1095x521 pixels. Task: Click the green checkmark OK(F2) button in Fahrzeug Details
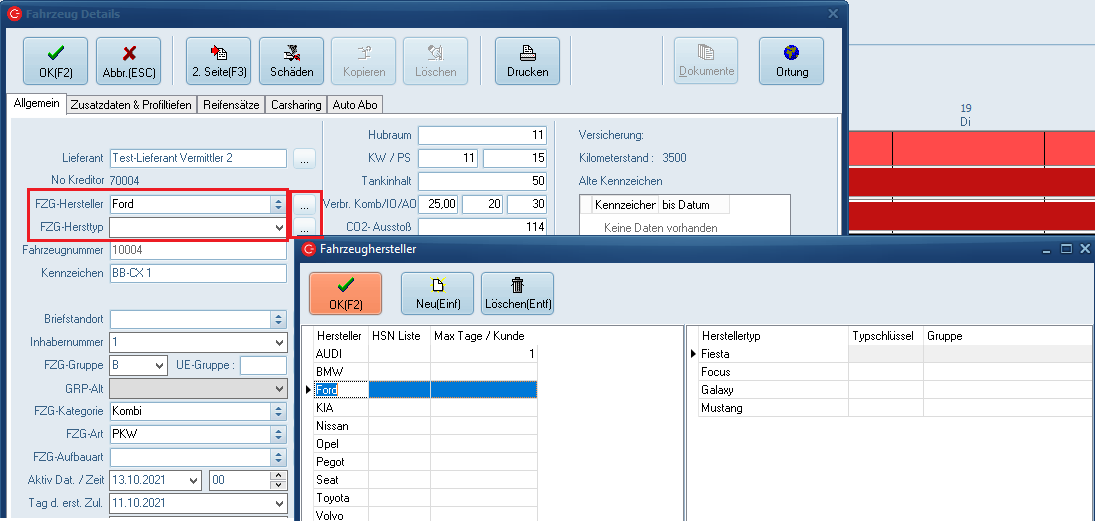coord(55,61)
